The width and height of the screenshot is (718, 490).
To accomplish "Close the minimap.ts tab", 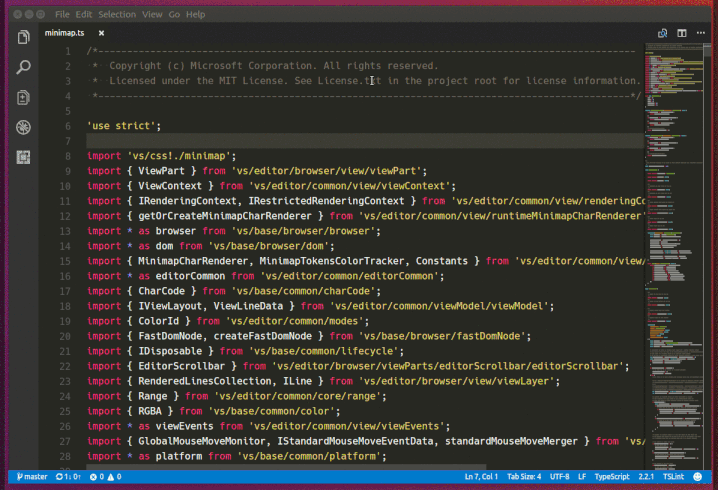I will pos(101,33).
